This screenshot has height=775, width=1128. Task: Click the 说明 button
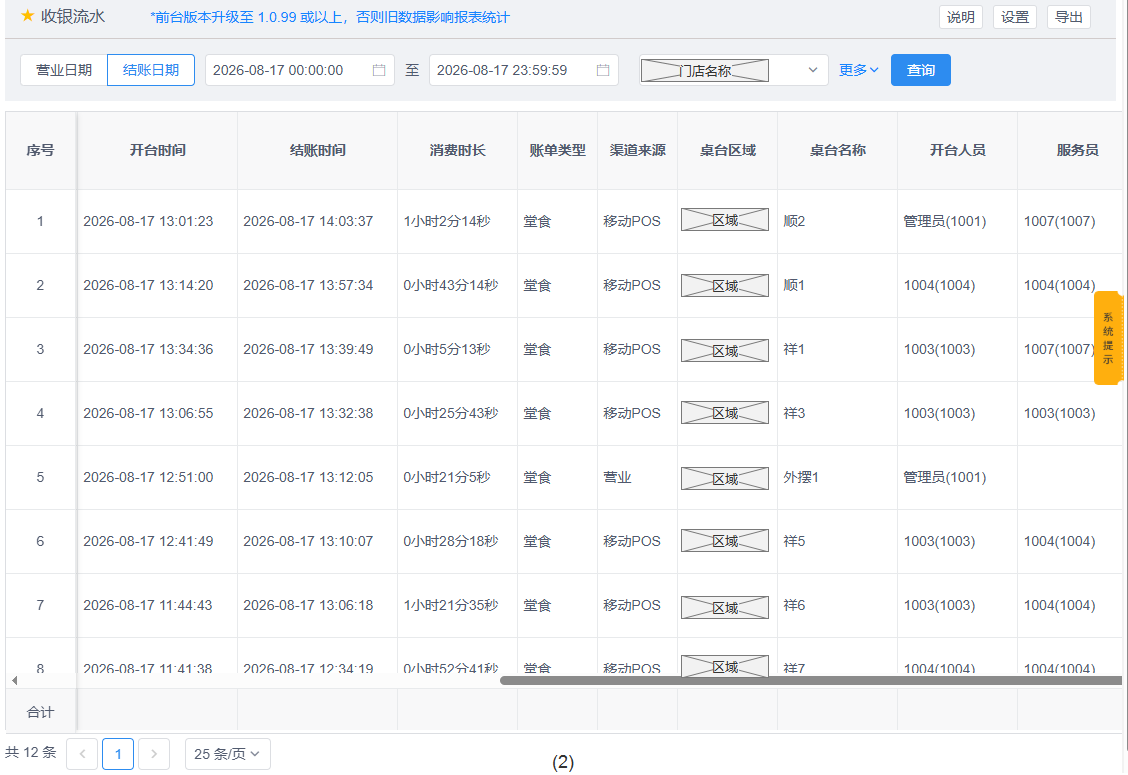[960, 17]
